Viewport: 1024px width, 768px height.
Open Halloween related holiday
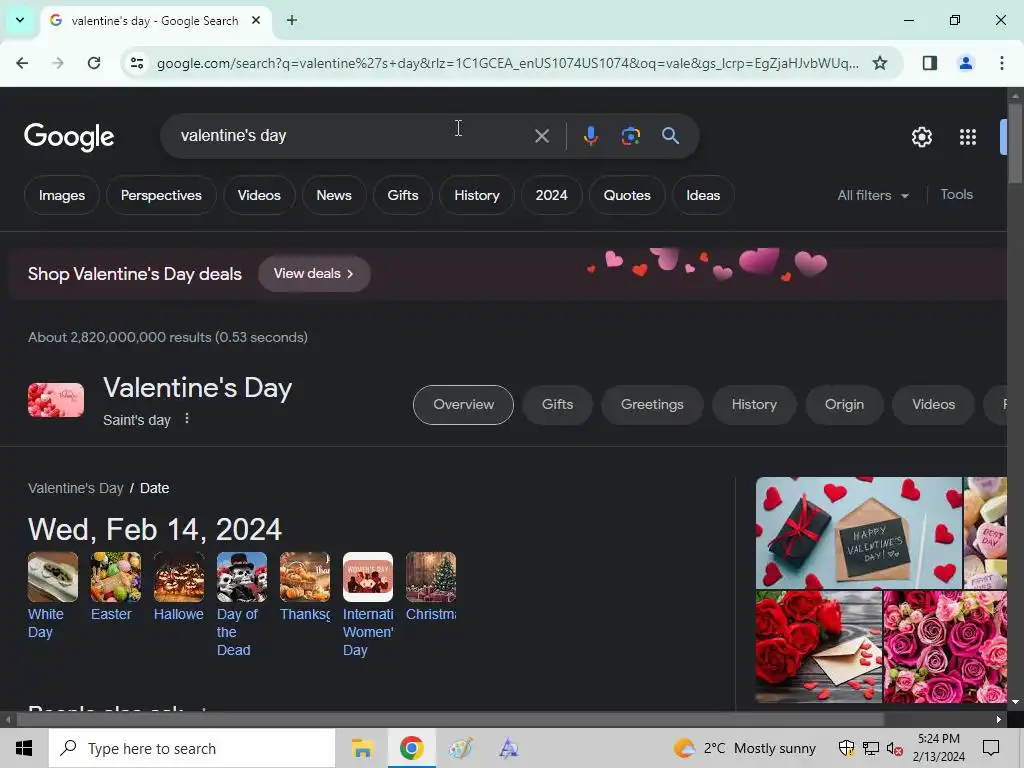[x=178, y=587]
